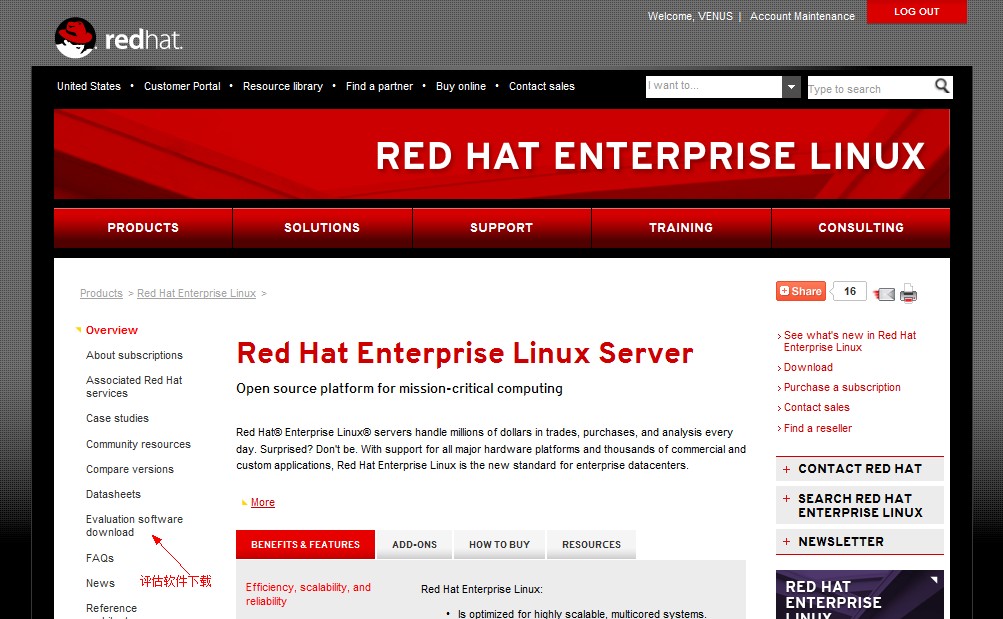Click Red Hat Enterprise Linux breadcrumb
This screenshot has width=1003, height=619.
pyautogui.click(x=196, y=293)
